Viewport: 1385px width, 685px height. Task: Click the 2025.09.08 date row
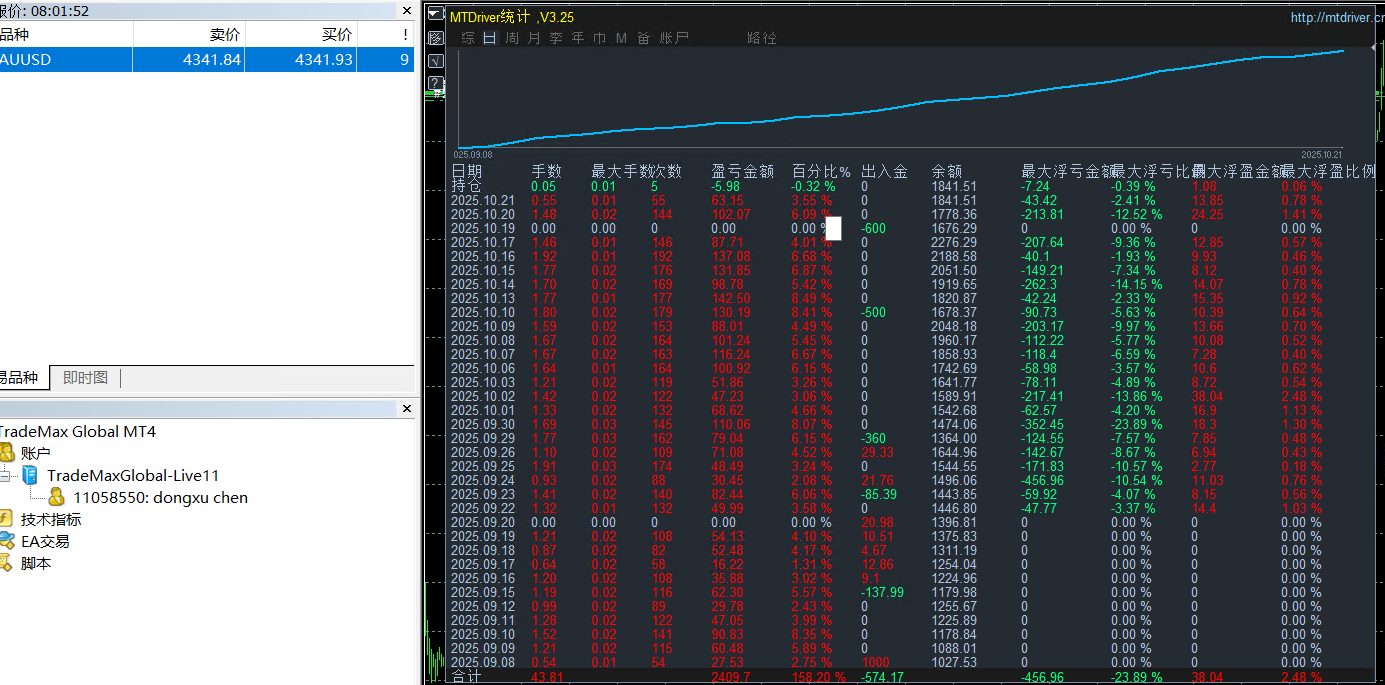(482, 662)
